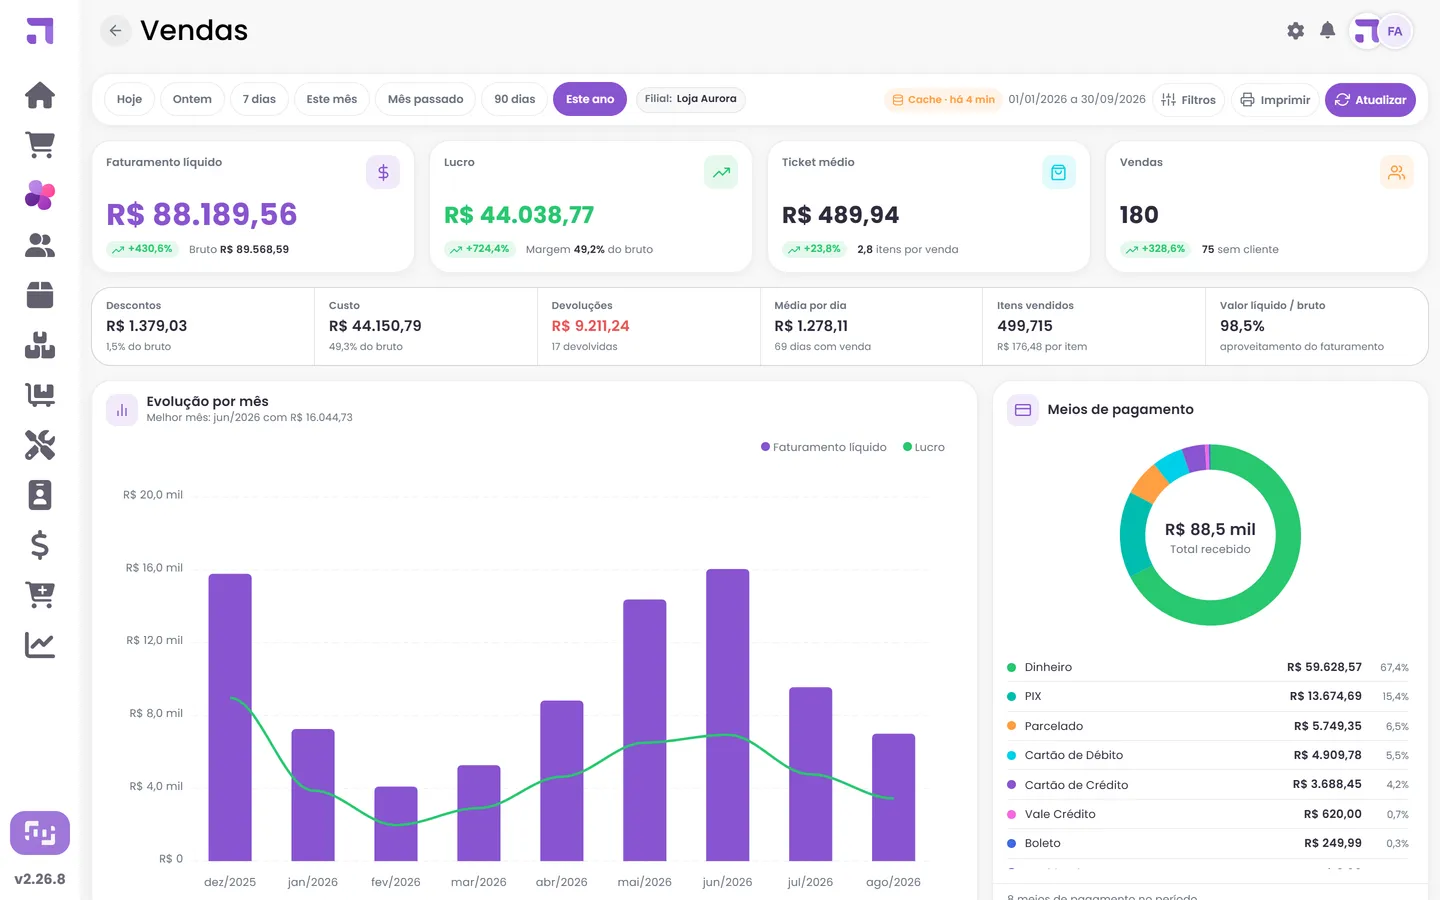1440x900 pixels.
Task: Toggle Lucro legend in chart
Action: click(924, 447)
